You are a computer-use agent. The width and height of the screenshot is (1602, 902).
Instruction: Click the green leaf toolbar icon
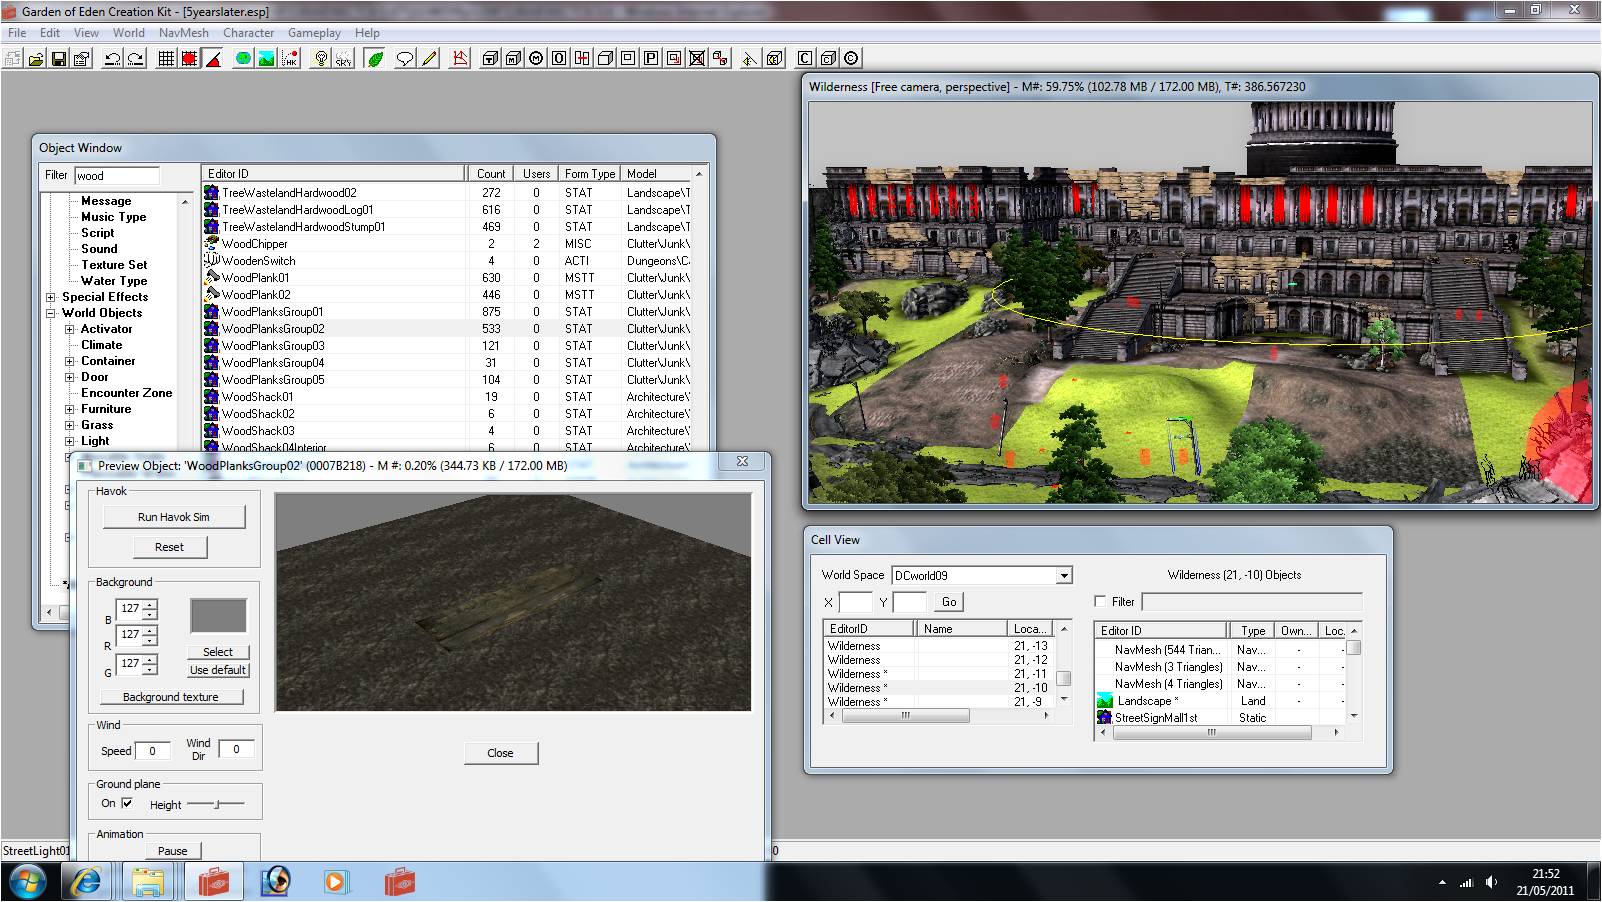[375, 59]
